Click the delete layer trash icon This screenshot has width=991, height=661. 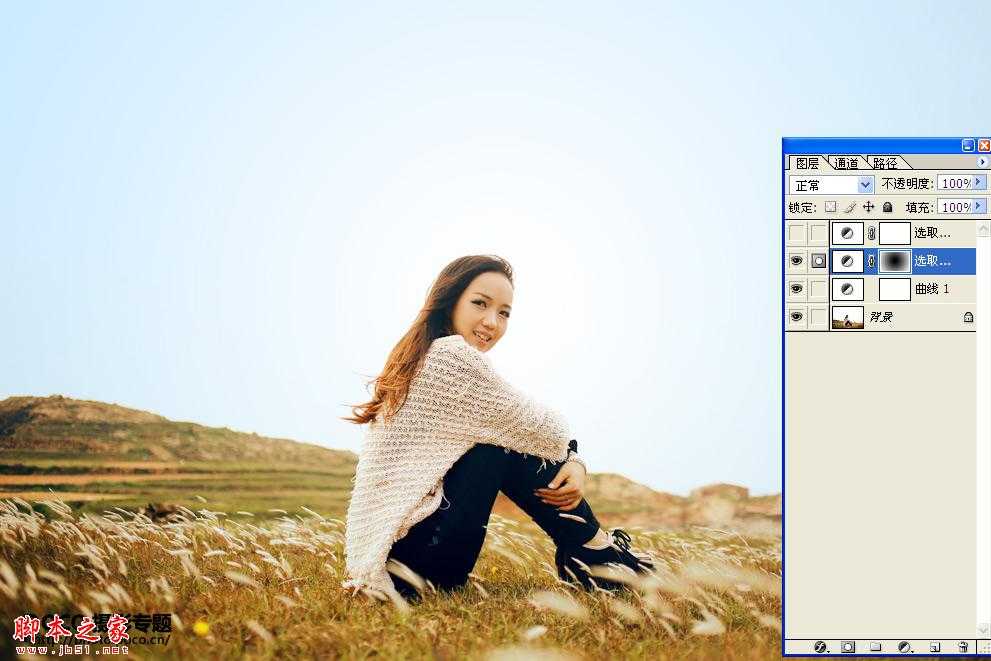tap(963, 647)
